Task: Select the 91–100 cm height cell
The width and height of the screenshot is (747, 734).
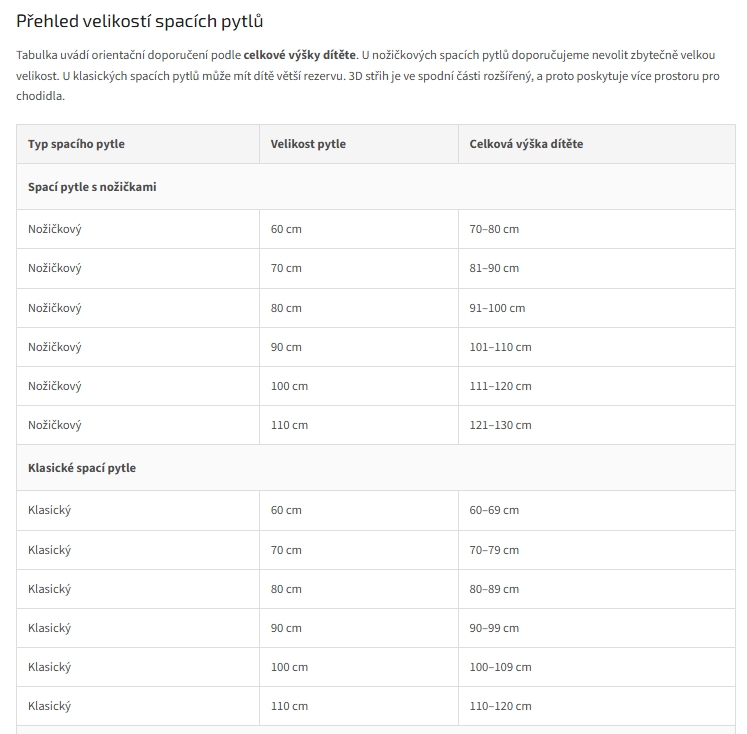Action: 597,308
